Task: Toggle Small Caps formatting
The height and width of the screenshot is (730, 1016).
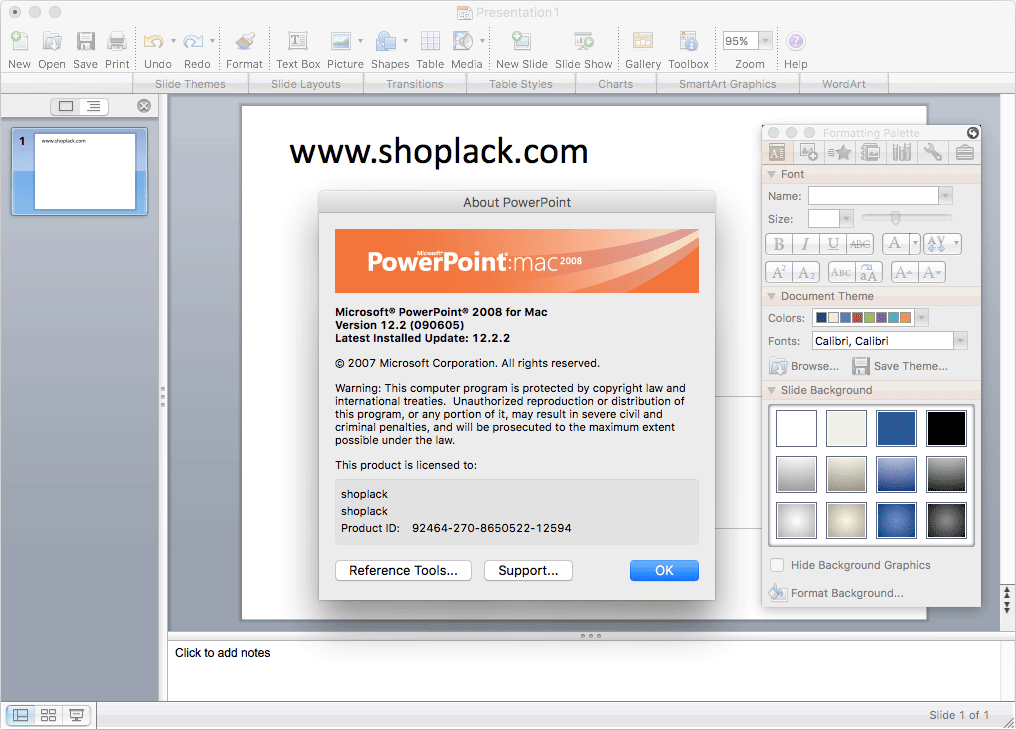Action: (x=841, y=273)
